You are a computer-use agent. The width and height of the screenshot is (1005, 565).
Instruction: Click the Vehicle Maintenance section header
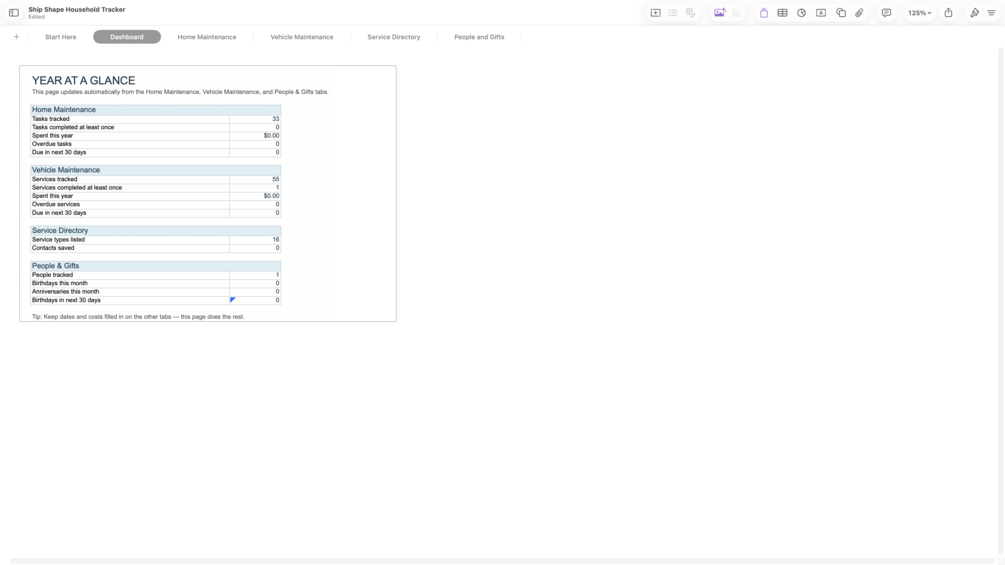(x=155, y=170)
